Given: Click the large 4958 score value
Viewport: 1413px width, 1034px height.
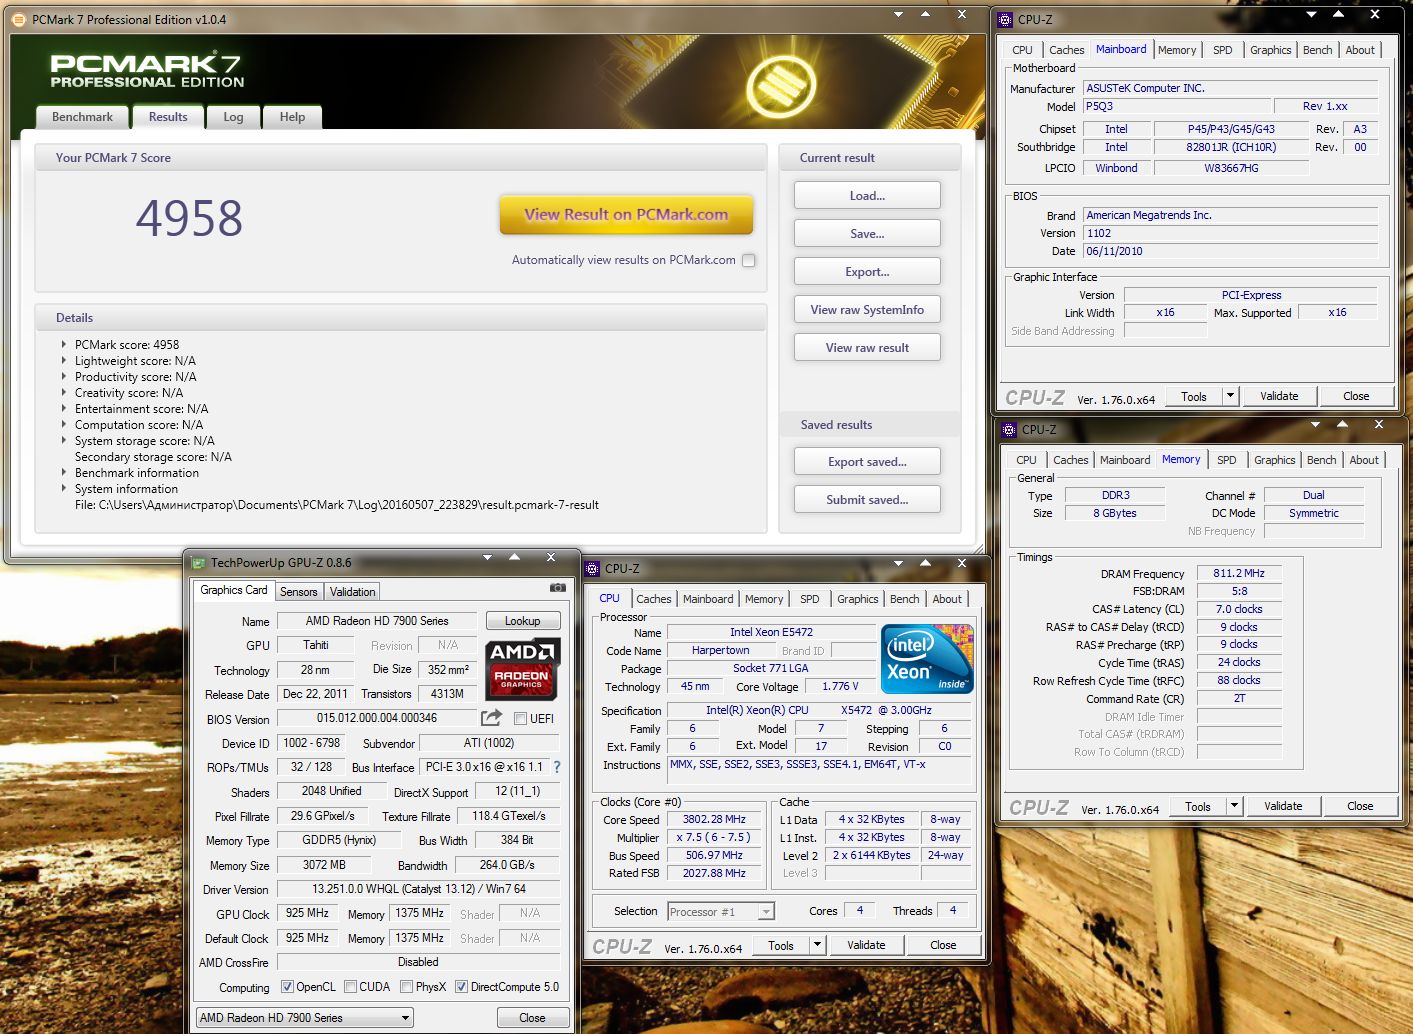Looking at the screenshot, I should 189,218.
